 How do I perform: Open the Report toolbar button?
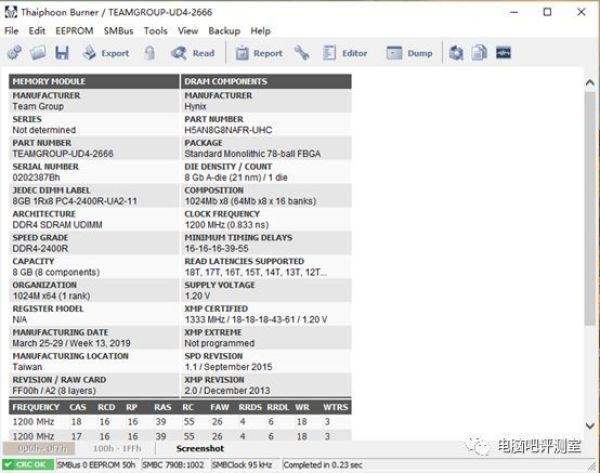(259, 53)
